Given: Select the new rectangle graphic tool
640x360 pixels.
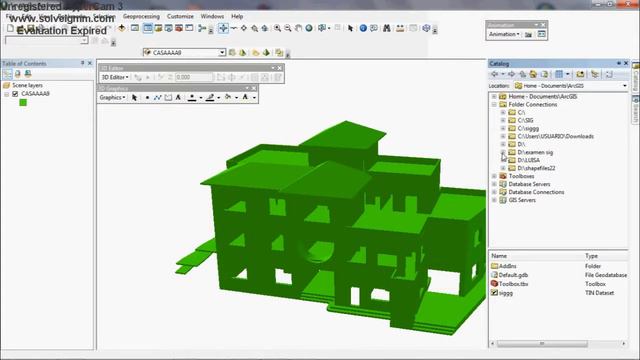Looking at the screenshot, I should pos(168,98).
